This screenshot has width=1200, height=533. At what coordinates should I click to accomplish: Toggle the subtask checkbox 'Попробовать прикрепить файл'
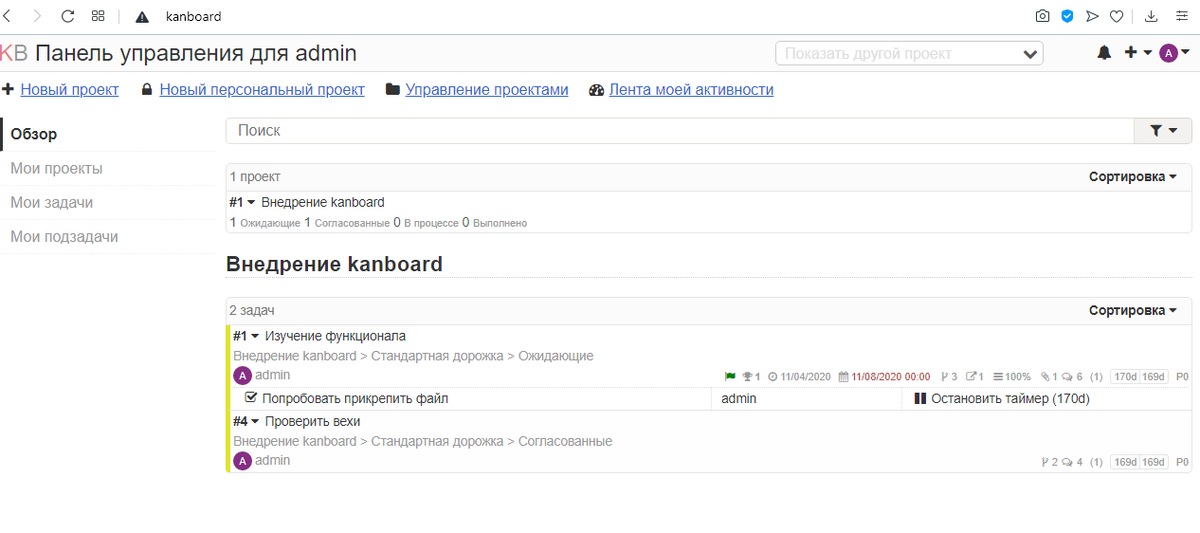tap(251, 398)
